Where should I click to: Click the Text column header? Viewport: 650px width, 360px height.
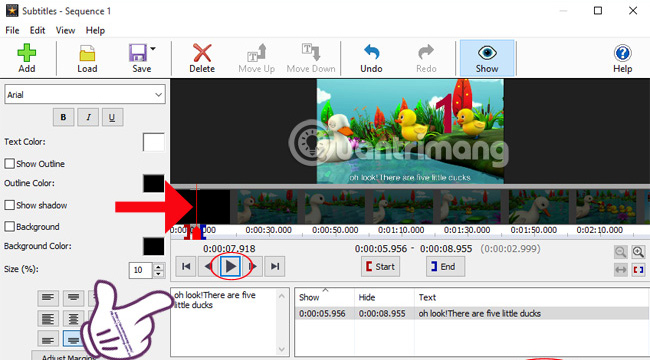[532, 297]
